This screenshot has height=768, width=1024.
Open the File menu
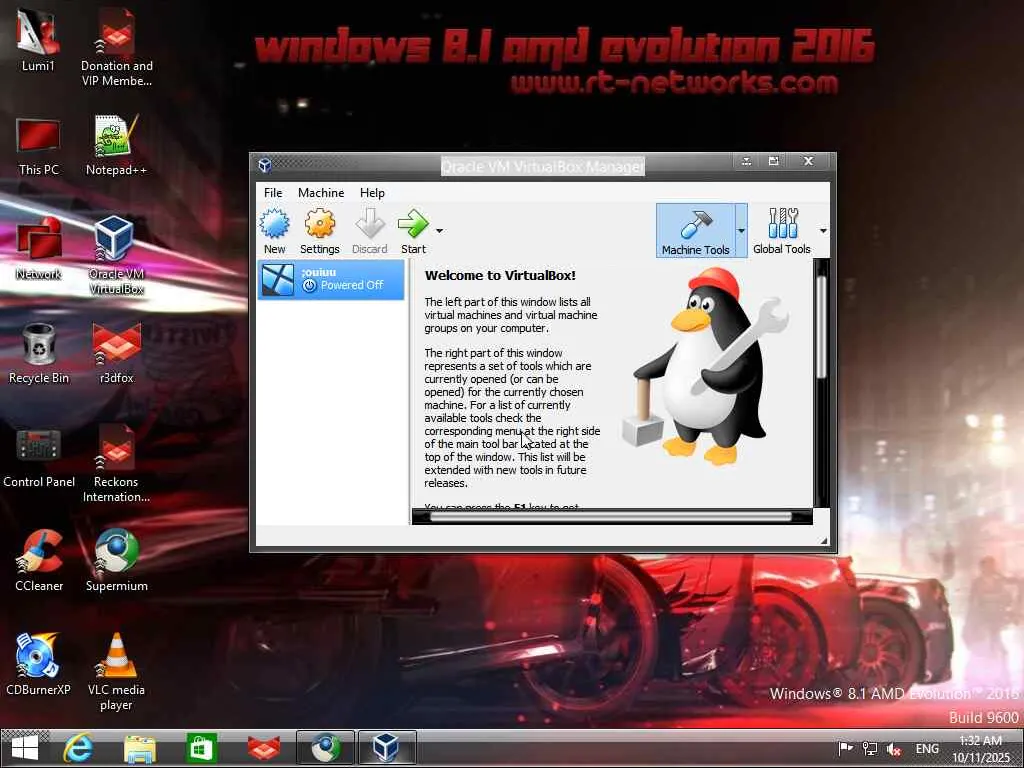(x=273, y=193)
